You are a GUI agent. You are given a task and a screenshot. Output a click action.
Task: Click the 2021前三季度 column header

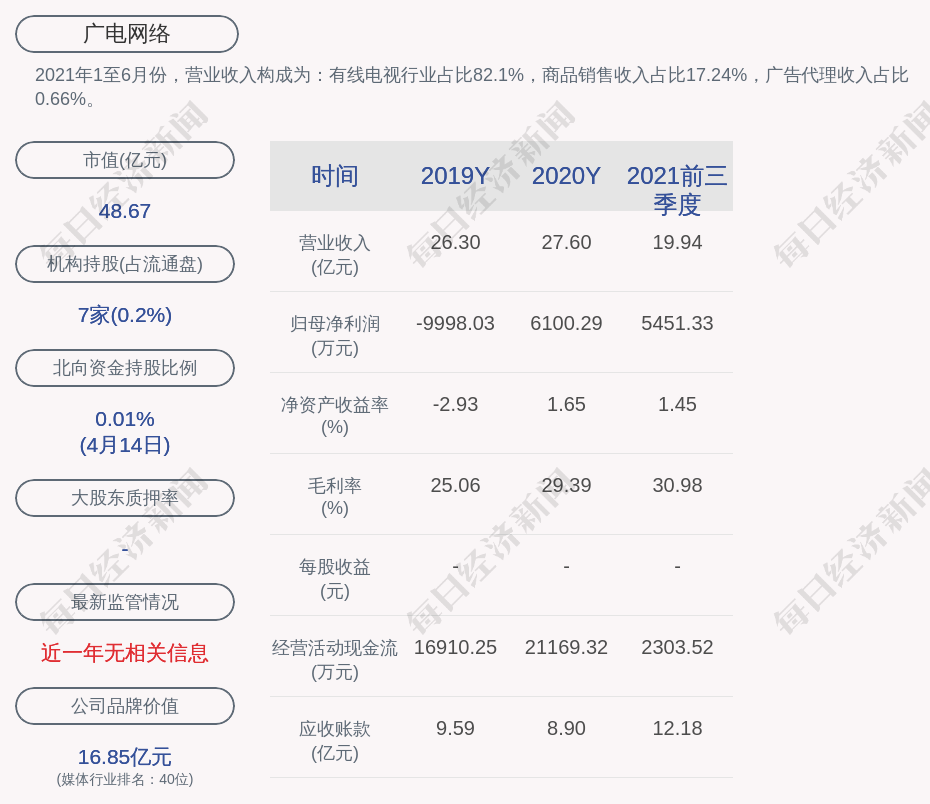pos(677,190)
